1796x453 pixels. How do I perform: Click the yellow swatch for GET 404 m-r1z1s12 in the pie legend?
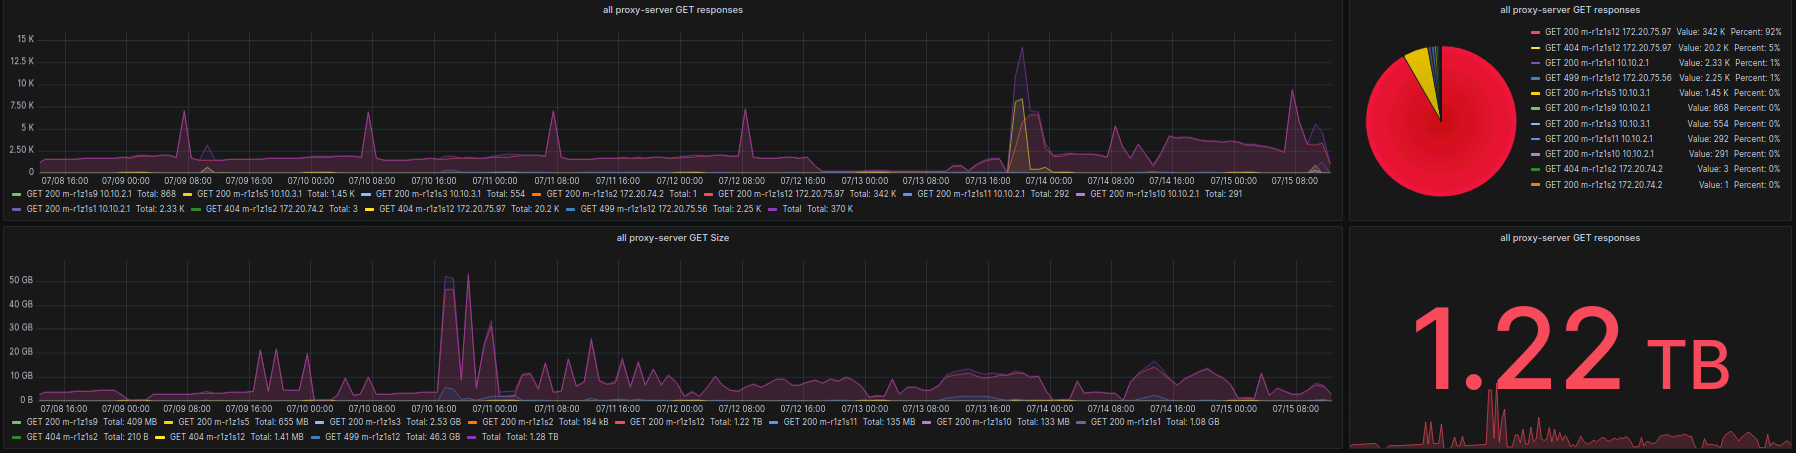click(1535, 48)
